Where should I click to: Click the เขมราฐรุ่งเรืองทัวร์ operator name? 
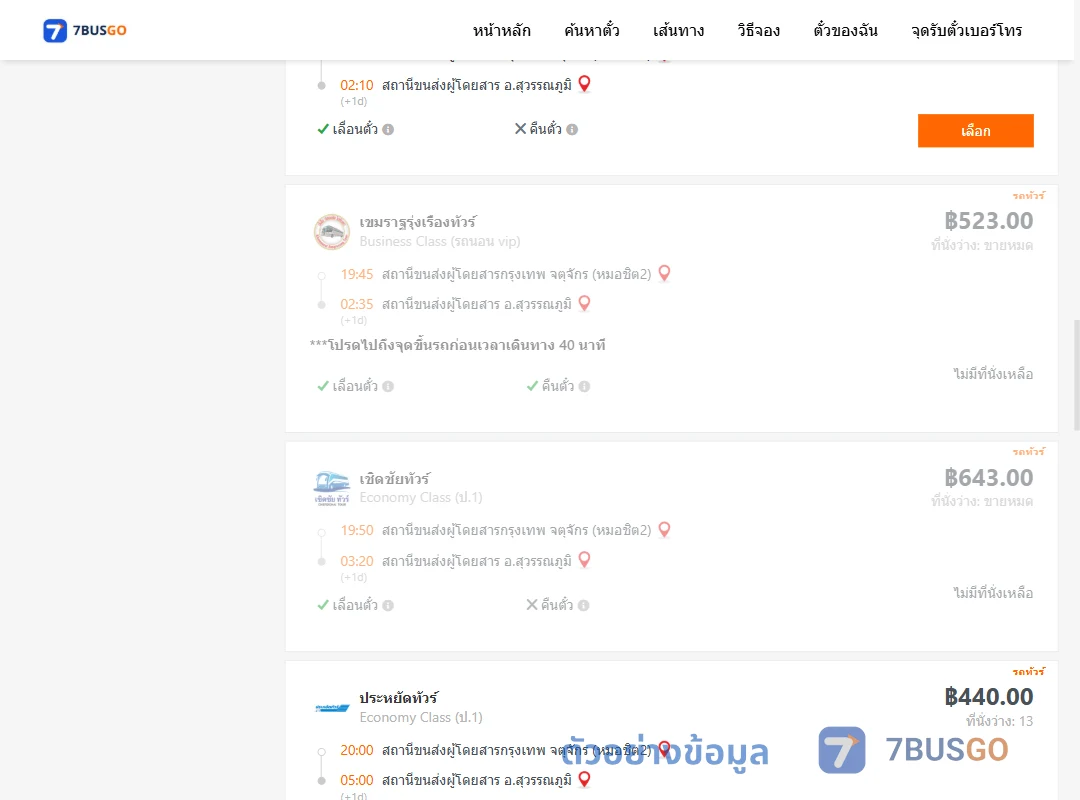pos(418,222)
